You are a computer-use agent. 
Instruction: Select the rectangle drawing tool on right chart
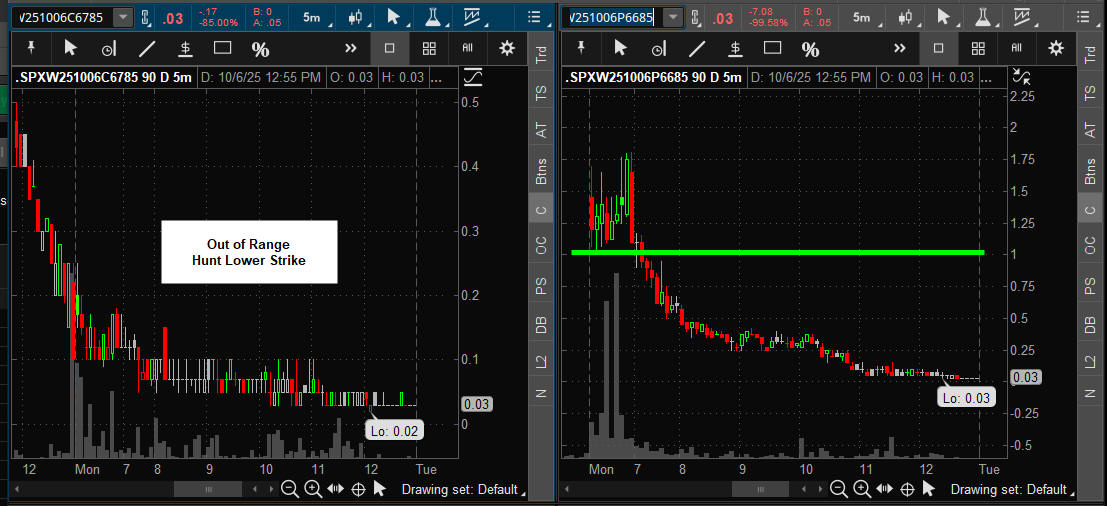[772, 48]
